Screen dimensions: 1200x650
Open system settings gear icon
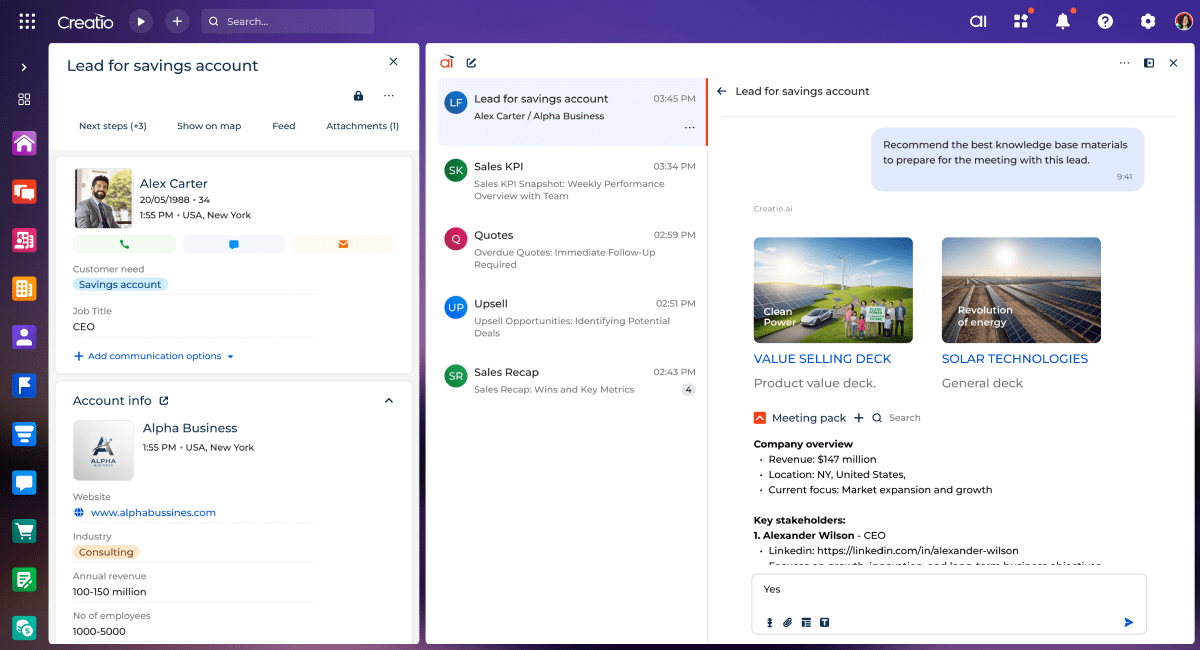click(1148, 21)
